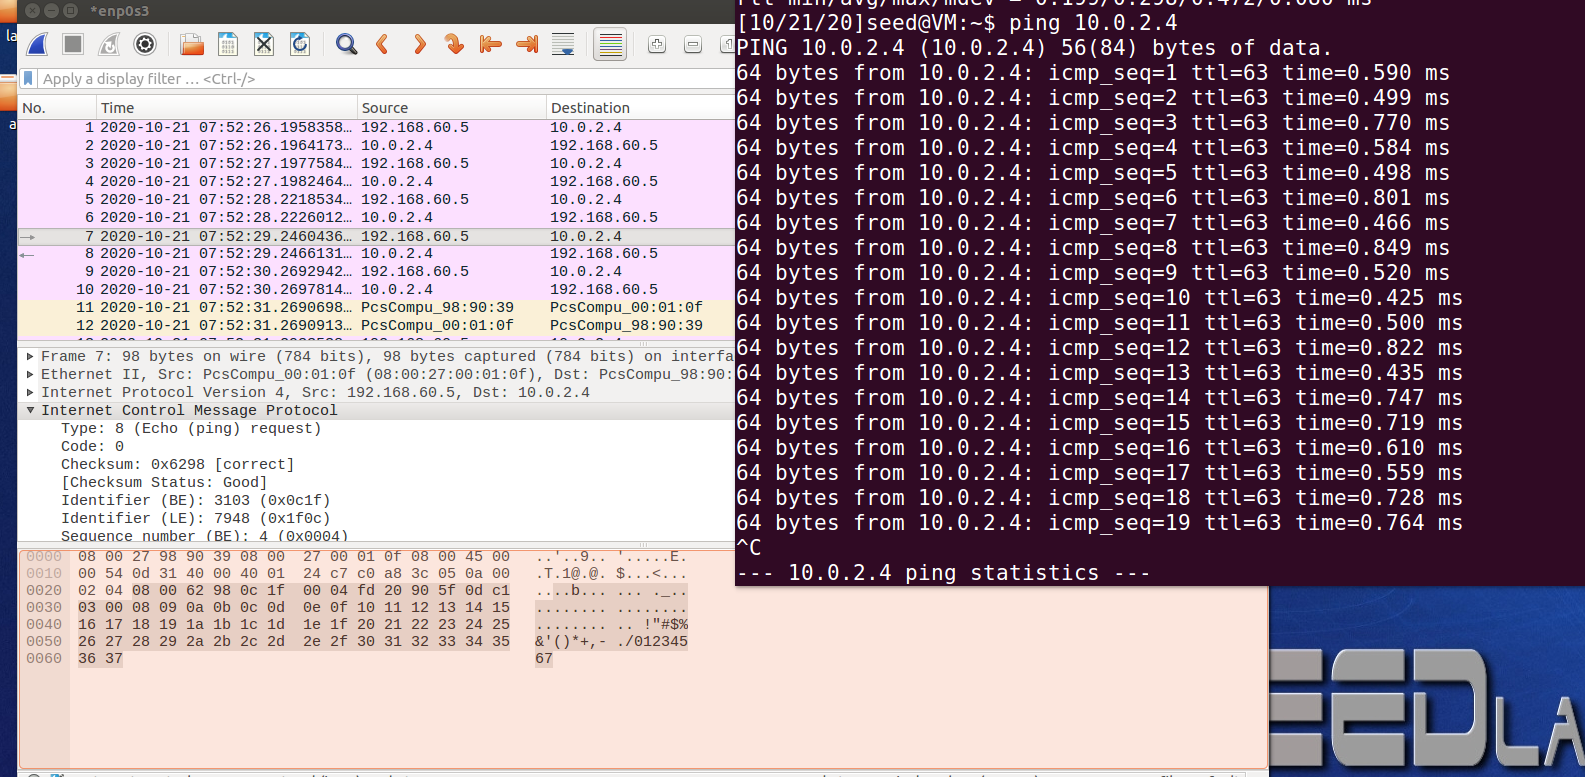Jump to the last packet

click(527, 44)
